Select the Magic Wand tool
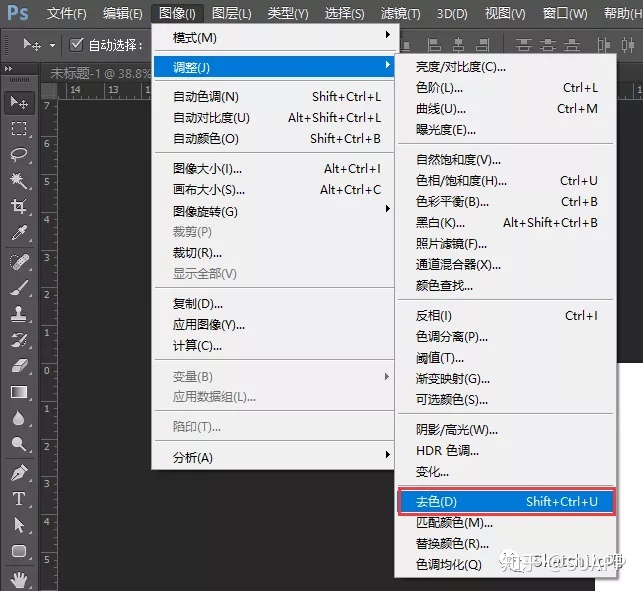This screenshot has width=643, height=591. pos(19,180)
